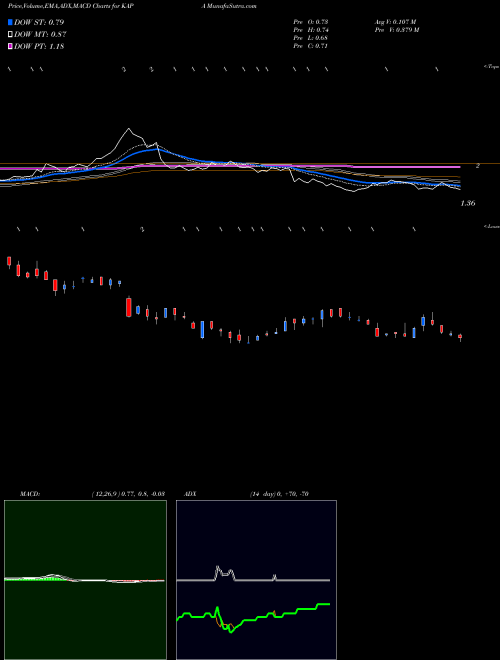Viewport: 500px width, 660px height.
Task: Click the 'Pre H: 0.74' high value
Action: [311, 30]
